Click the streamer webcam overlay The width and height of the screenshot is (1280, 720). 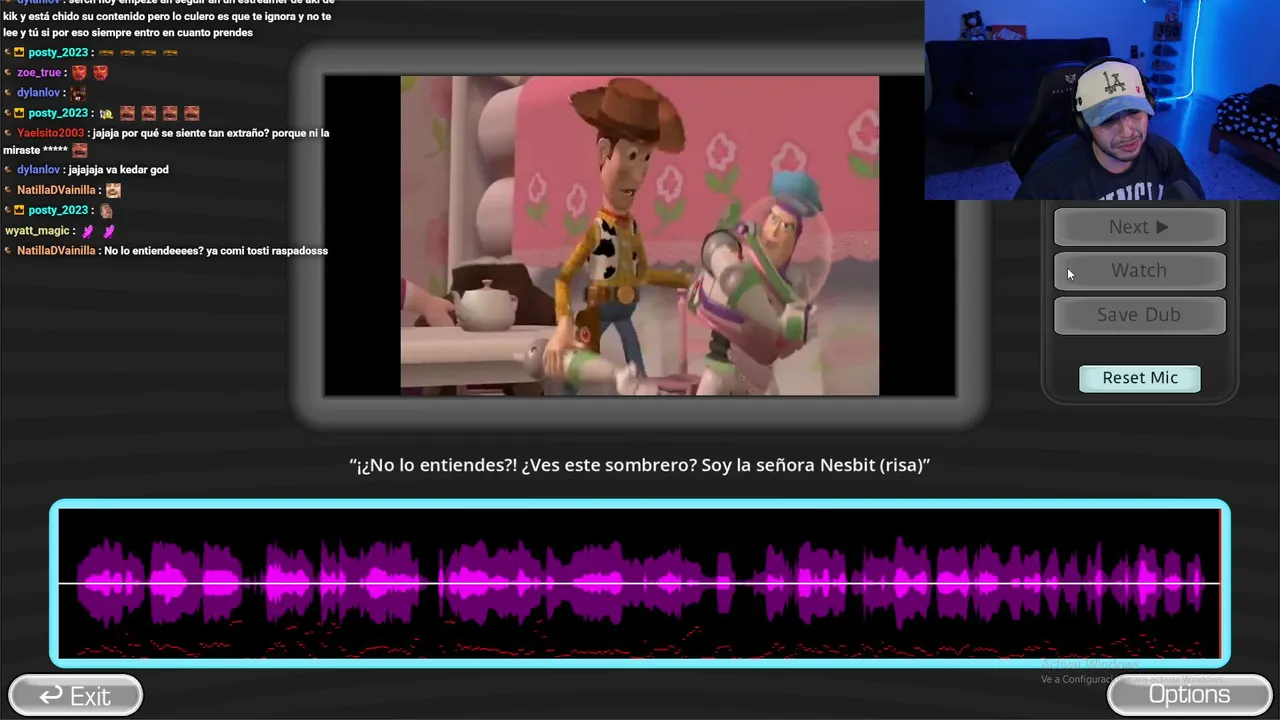1102,100
